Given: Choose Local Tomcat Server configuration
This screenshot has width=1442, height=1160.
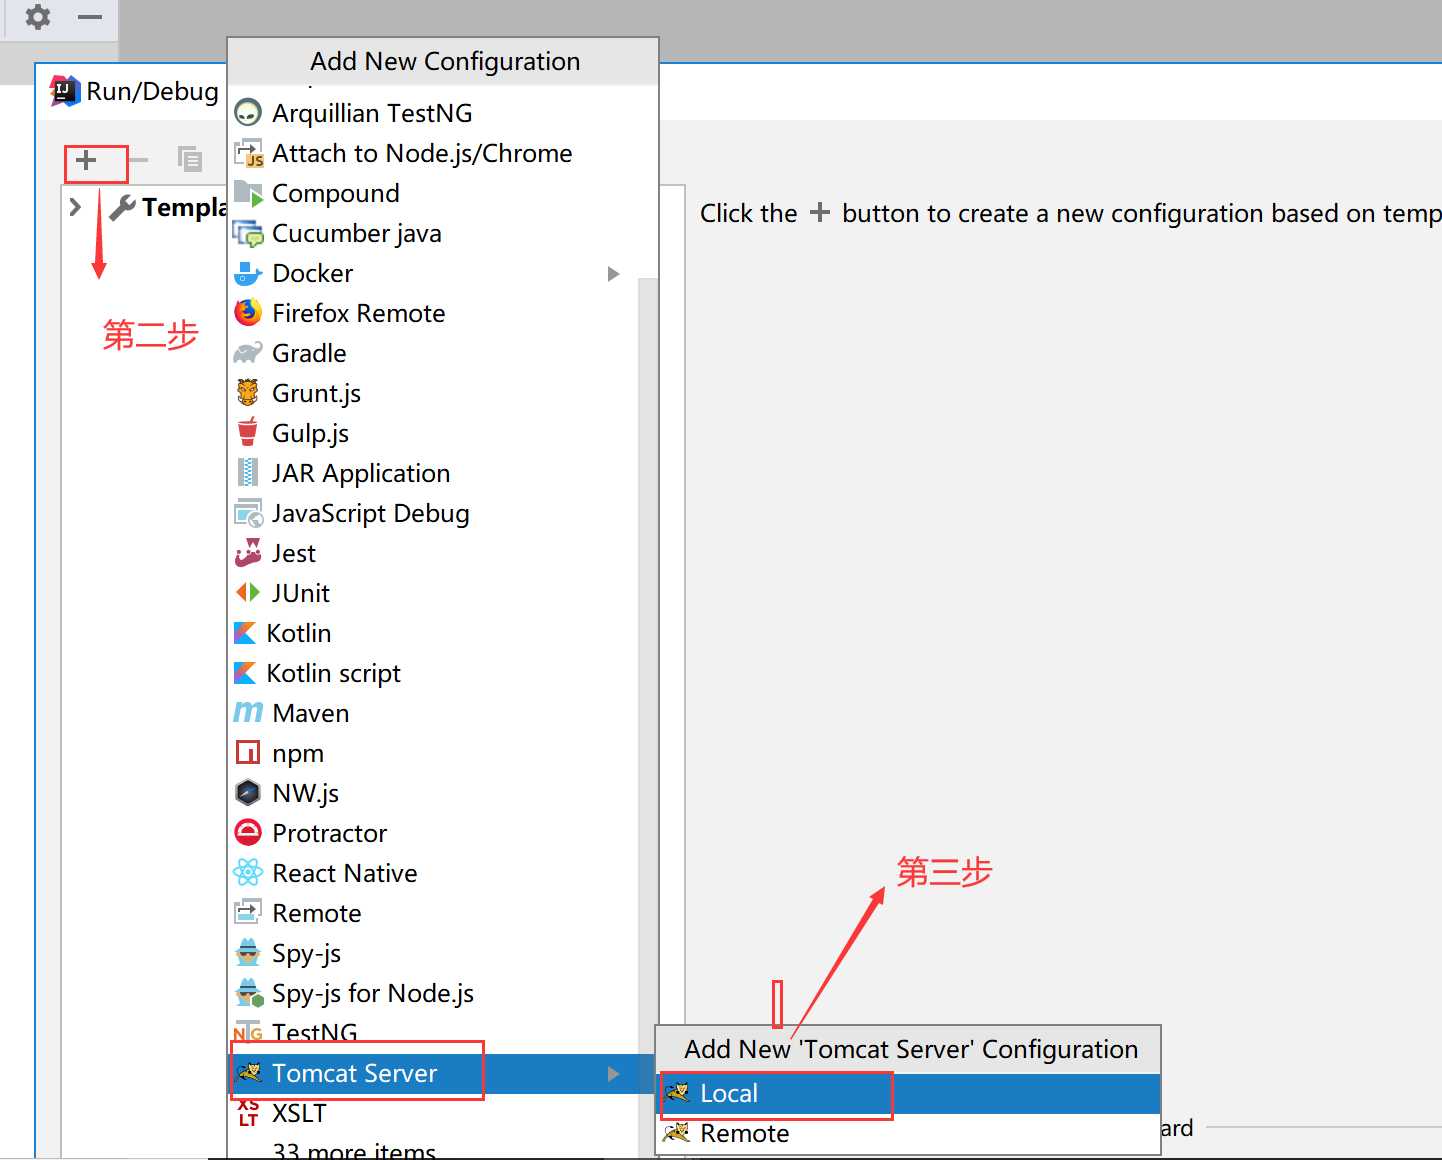Looking at the screenshot, I should coord(909,1093).
